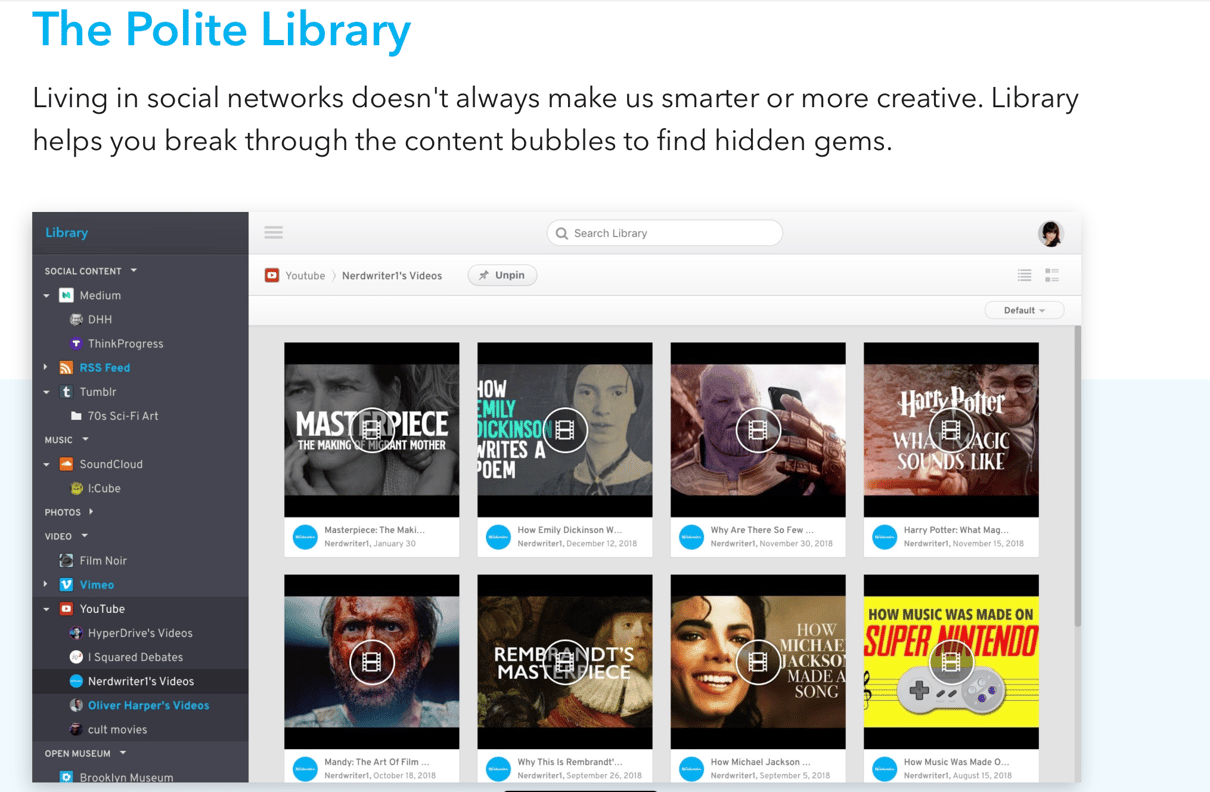Collapse the Video section arrow
The width and height of the screenshot is (1210, 792).
85,536
